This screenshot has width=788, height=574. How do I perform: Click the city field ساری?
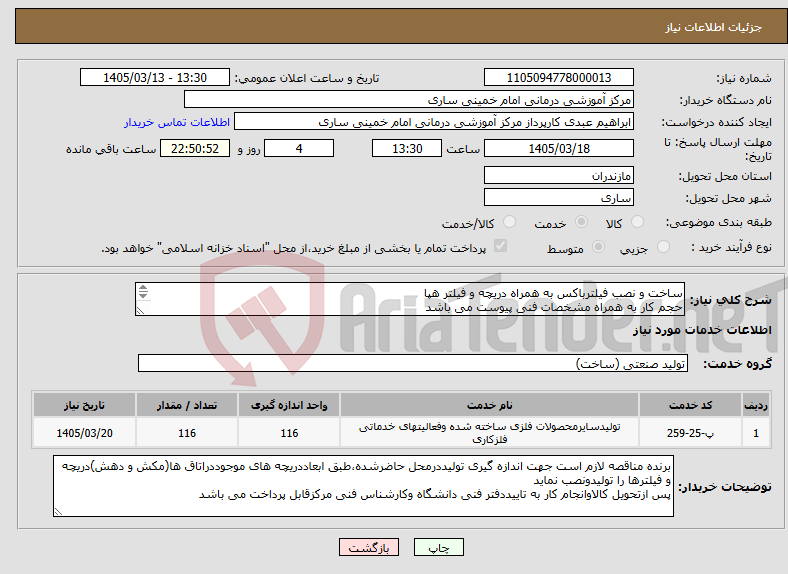(558, 198)
